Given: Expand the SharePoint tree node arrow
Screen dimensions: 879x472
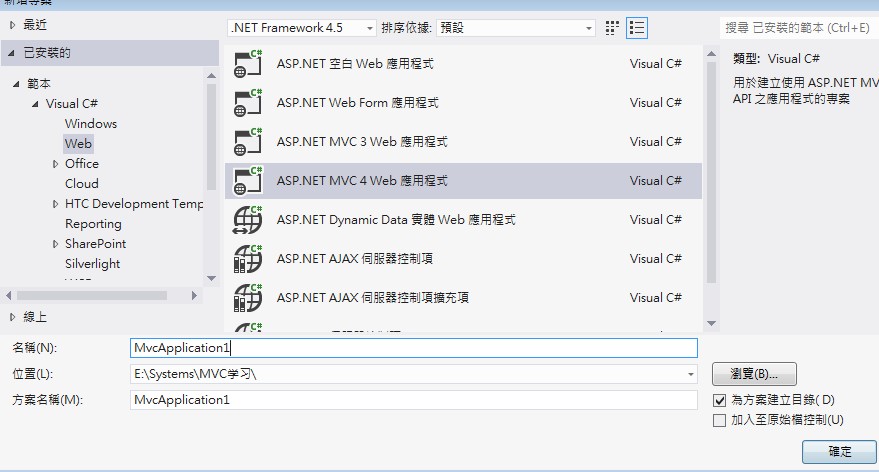Looking at the screenshot, I should pos(55,244).
